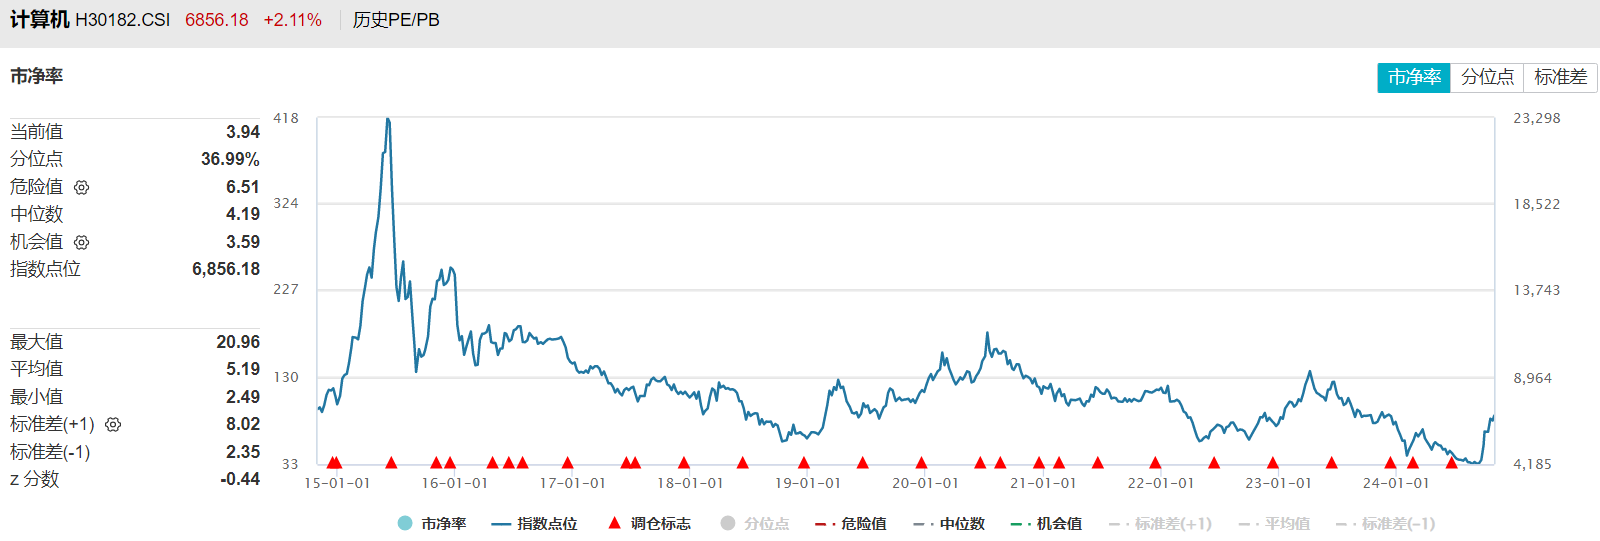Toggle the 中位数 line in the legend

pyautogui.click(x=949, y=523)
